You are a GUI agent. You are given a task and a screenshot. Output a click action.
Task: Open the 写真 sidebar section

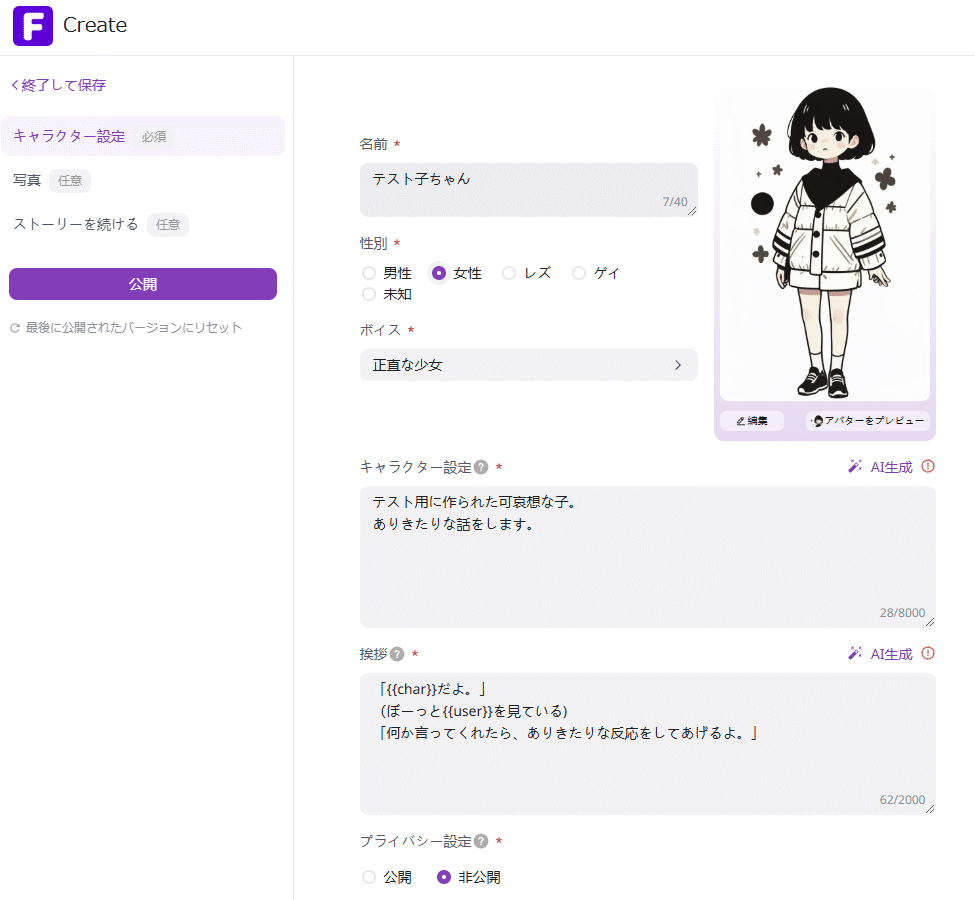point(52,180)
